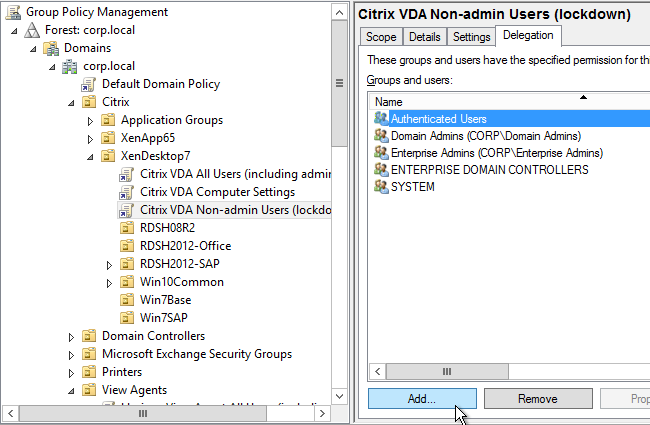This screenshot has height=425, width=650.
Task: Click the Win7Base OU icon
Action: click(127, 300)
